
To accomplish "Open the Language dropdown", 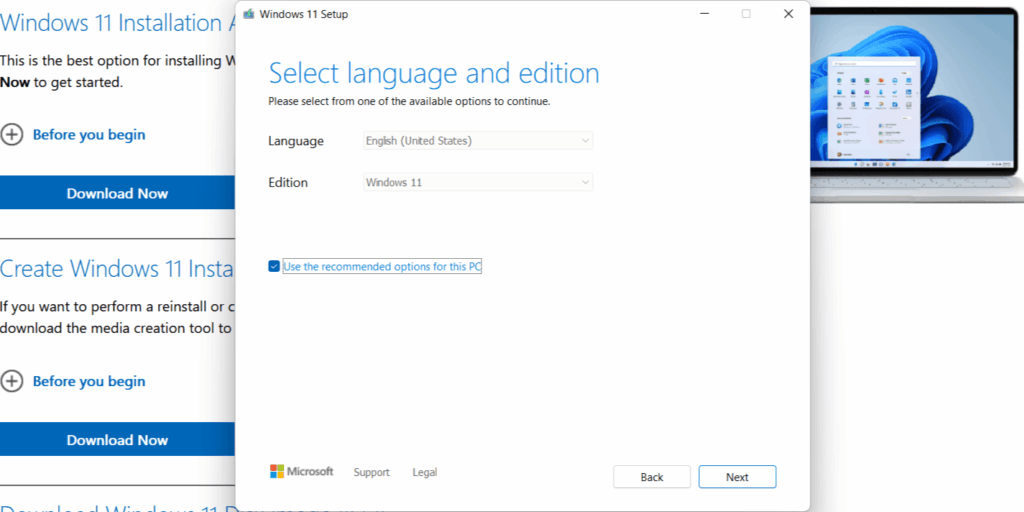I will tap(478, 140).
